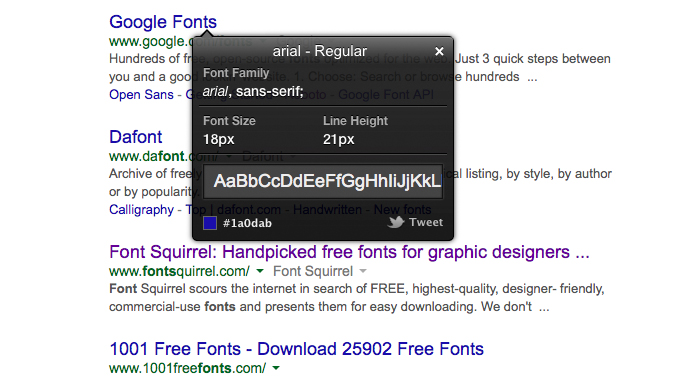Image resolution: width=680 pixels, height=380 pixels.
Task: Click the blue #1a0dab color swatch
Action: [x=210, y=223]
